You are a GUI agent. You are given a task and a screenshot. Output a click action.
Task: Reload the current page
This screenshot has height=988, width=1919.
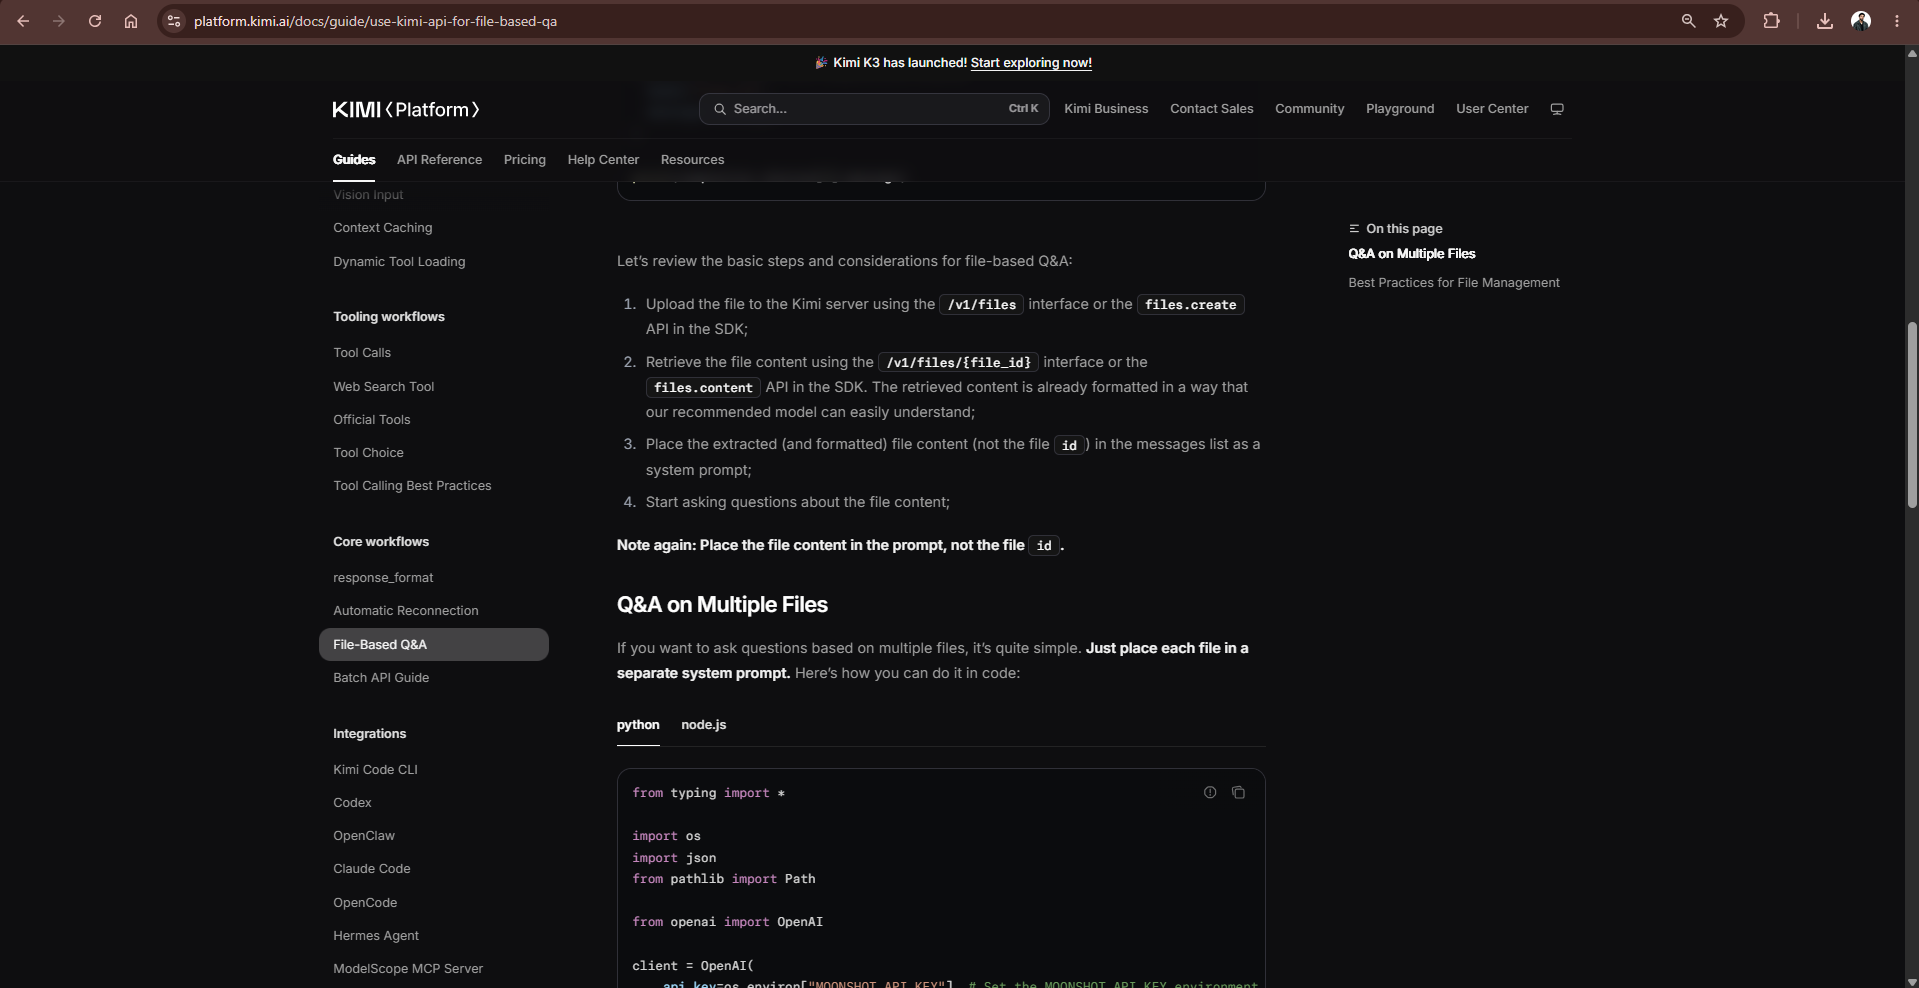click(95, 21)
